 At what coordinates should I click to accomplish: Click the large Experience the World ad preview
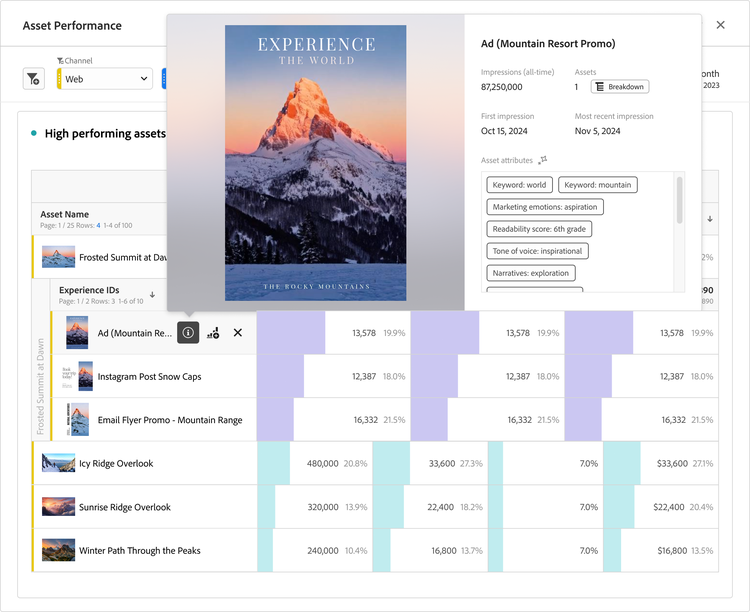(x=316, y=163)
